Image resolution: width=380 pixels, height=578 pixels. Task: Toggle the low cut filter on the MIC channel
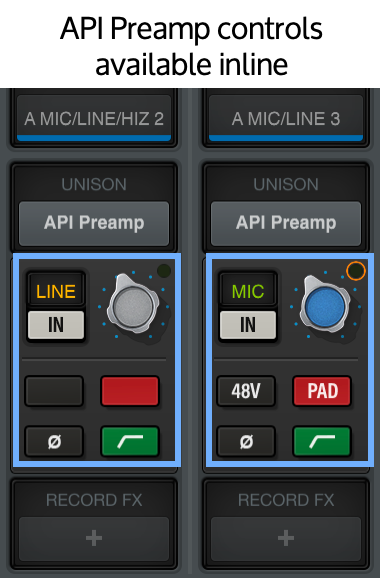coord(322,441)
